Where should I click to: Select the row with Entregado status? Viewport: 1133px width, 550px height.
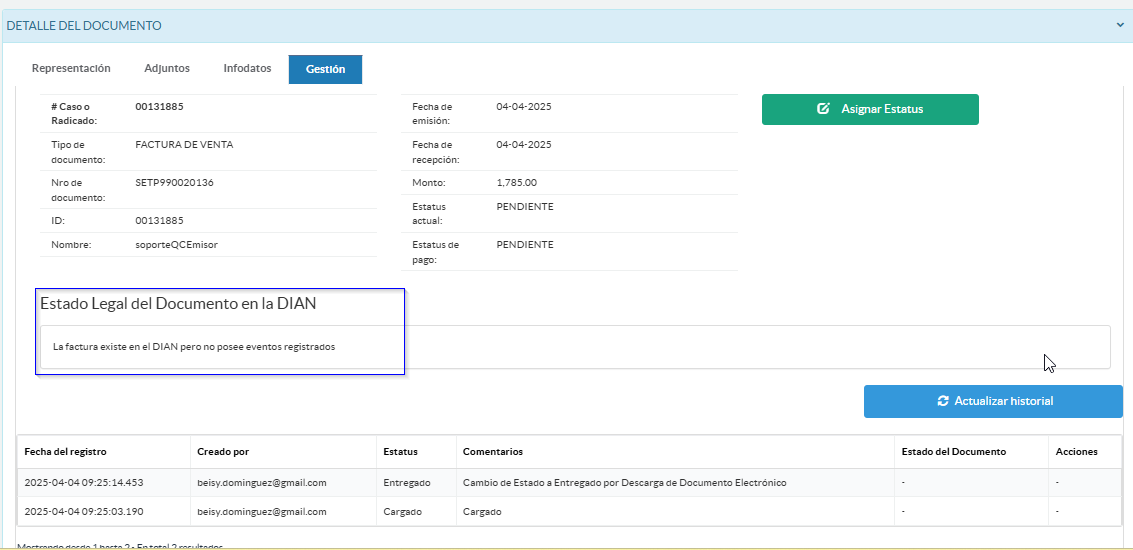[406, 483]
